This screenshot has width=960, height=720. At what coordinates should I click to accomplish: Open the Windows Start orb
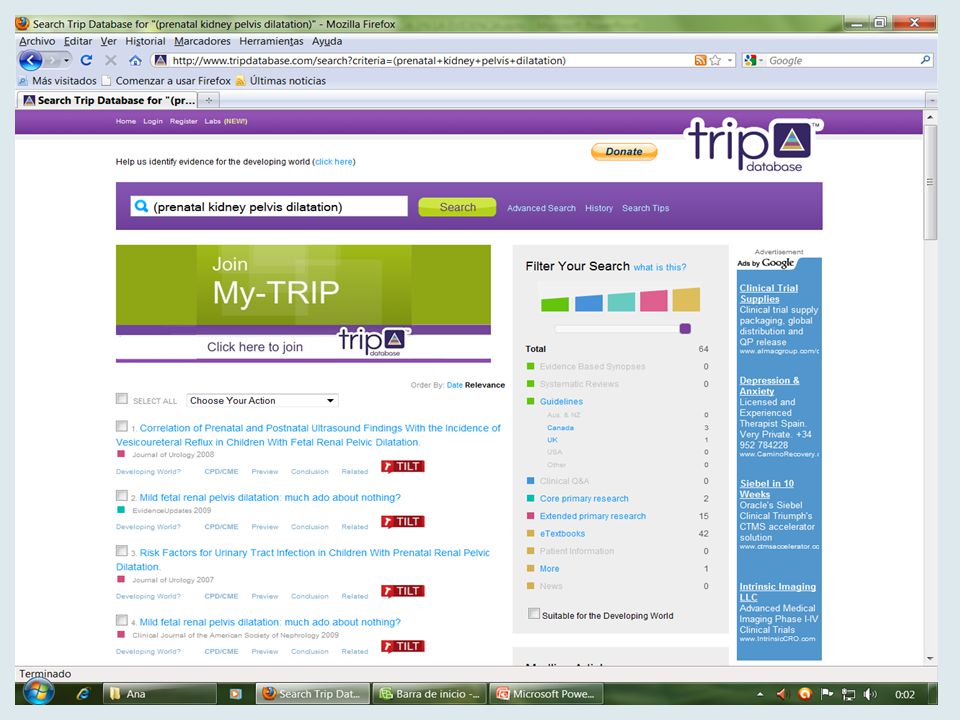coord(39,693)
